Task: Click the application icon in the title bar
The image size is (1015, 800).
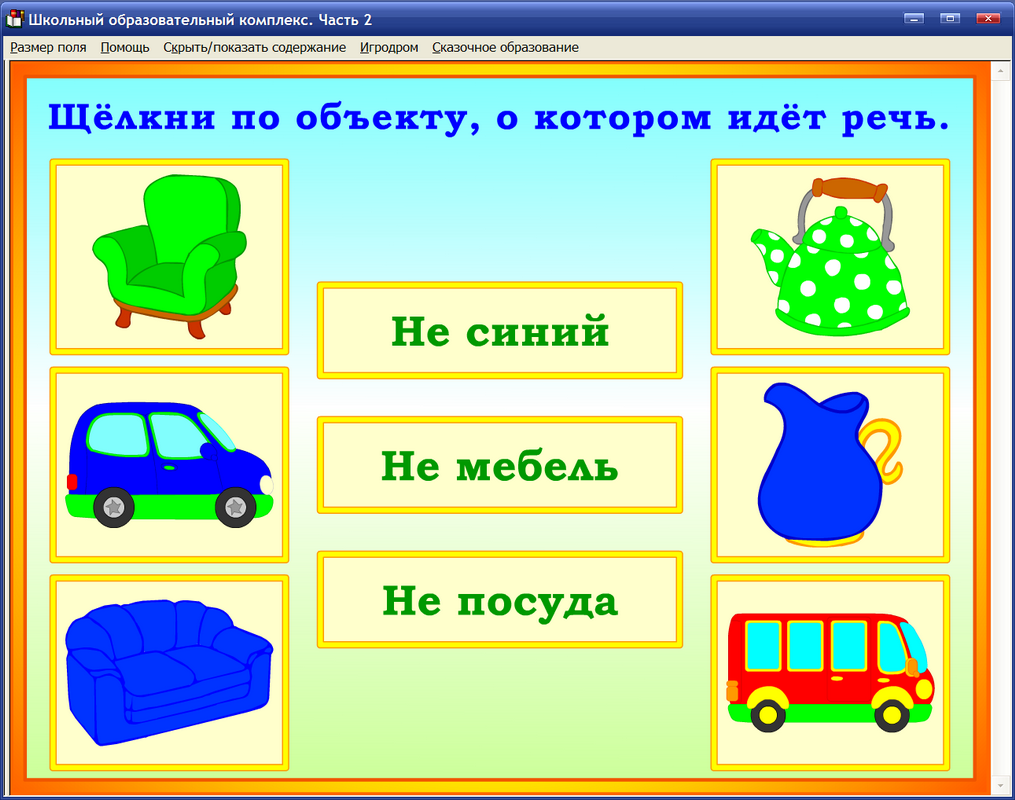Action: pyautogui.click(x=14, y=15)
